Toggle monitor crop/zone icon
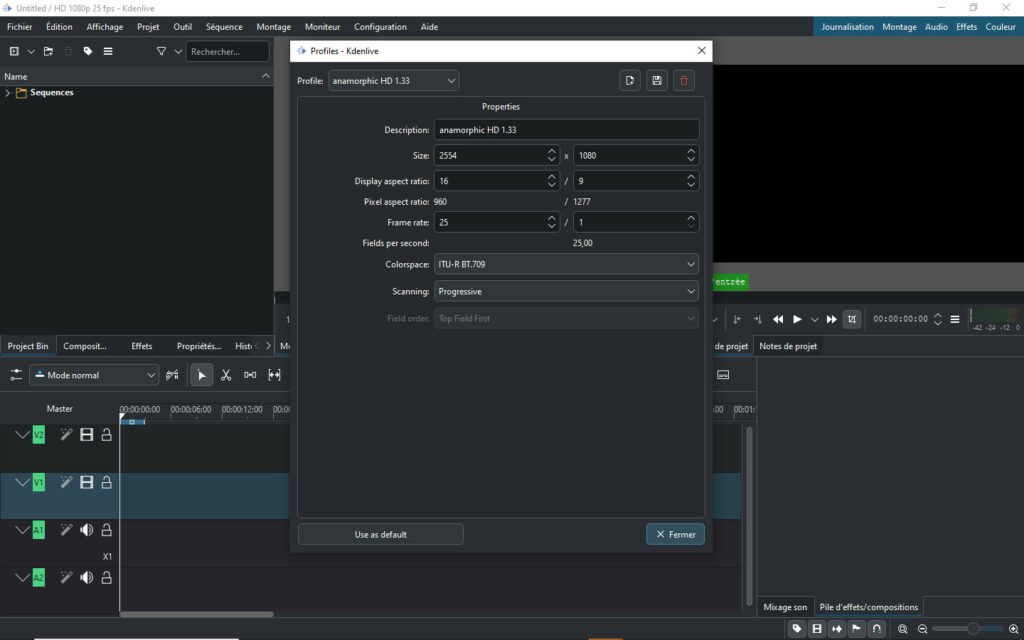Viewport: 1024px width, 640px height. pyautogui.click(x=852, y=319)
